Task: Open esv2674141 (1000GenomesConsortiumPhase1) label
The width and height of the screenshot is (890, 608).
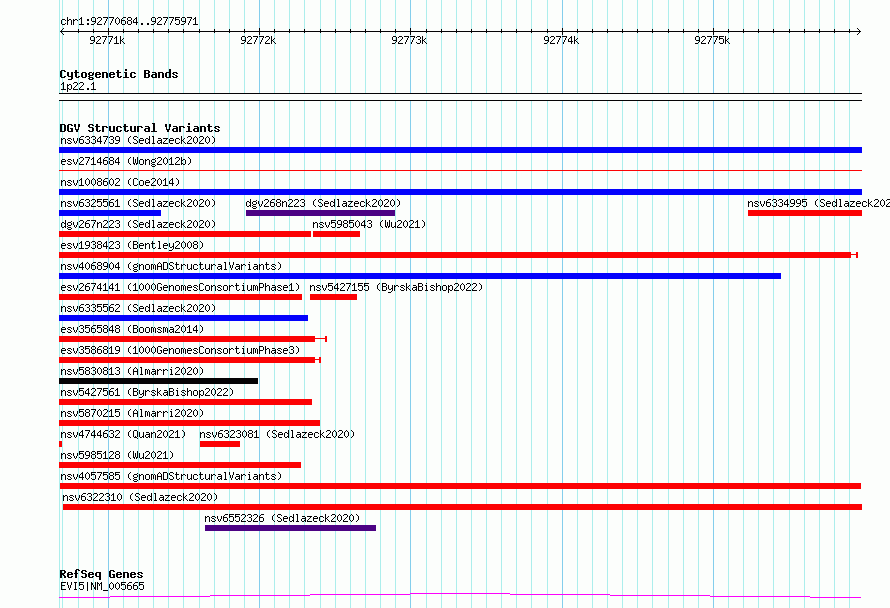Action: coord(180,287)
